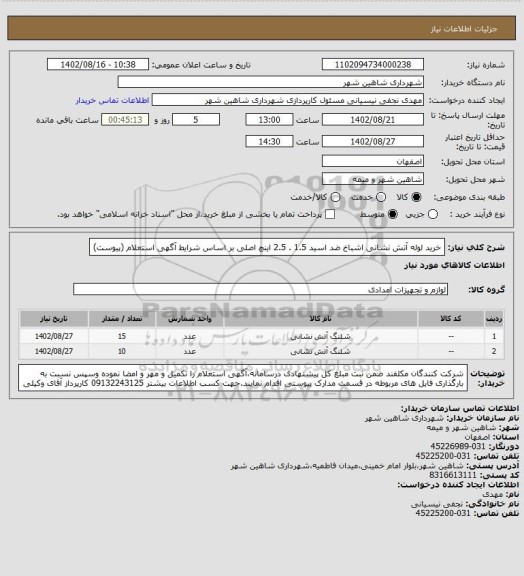Click the delivery city field شاهین شهر و میمه
Image resolution: width=524 pixels, height=576 pixels.
pyautogui.click(x=373, y=179)
